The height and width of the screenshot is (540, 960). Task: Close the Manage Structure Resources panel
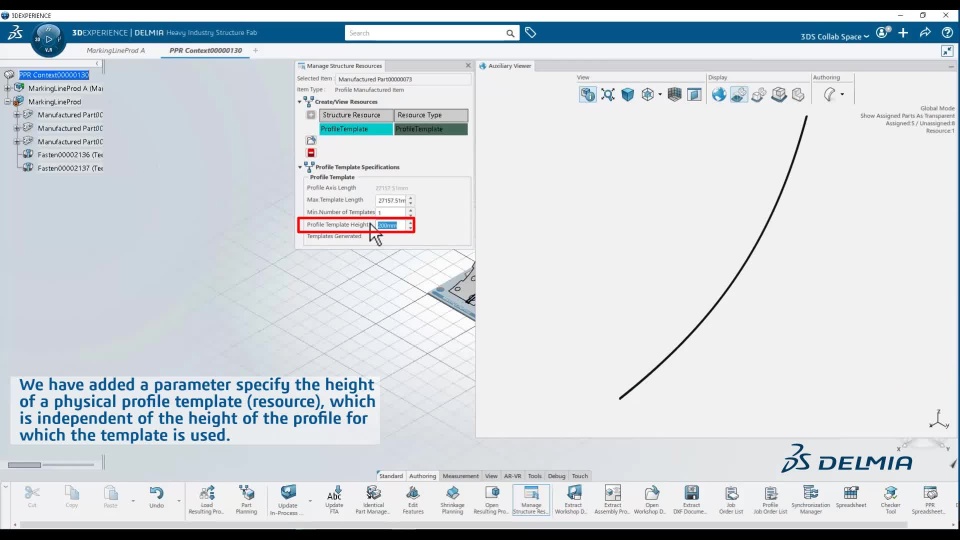(468, 65)
